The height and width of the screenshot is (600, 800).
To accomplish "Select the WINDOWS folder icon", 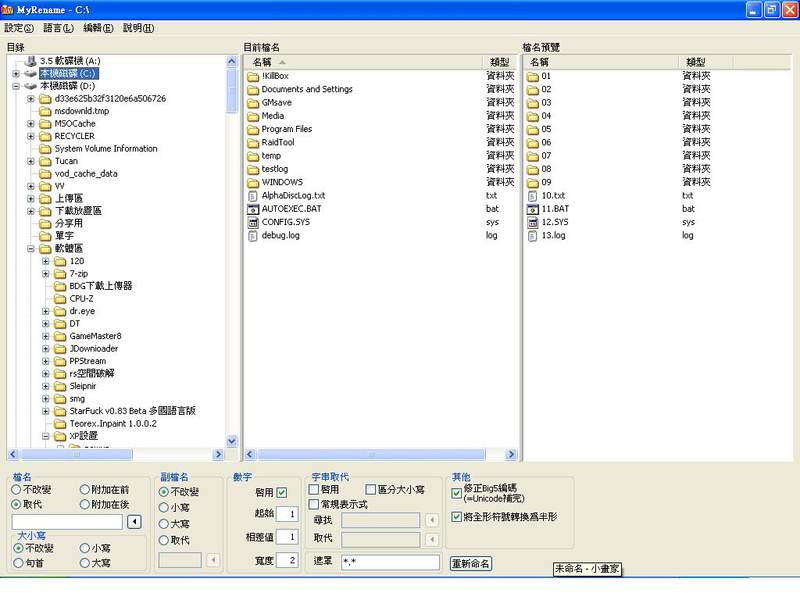I will point(252,183).
